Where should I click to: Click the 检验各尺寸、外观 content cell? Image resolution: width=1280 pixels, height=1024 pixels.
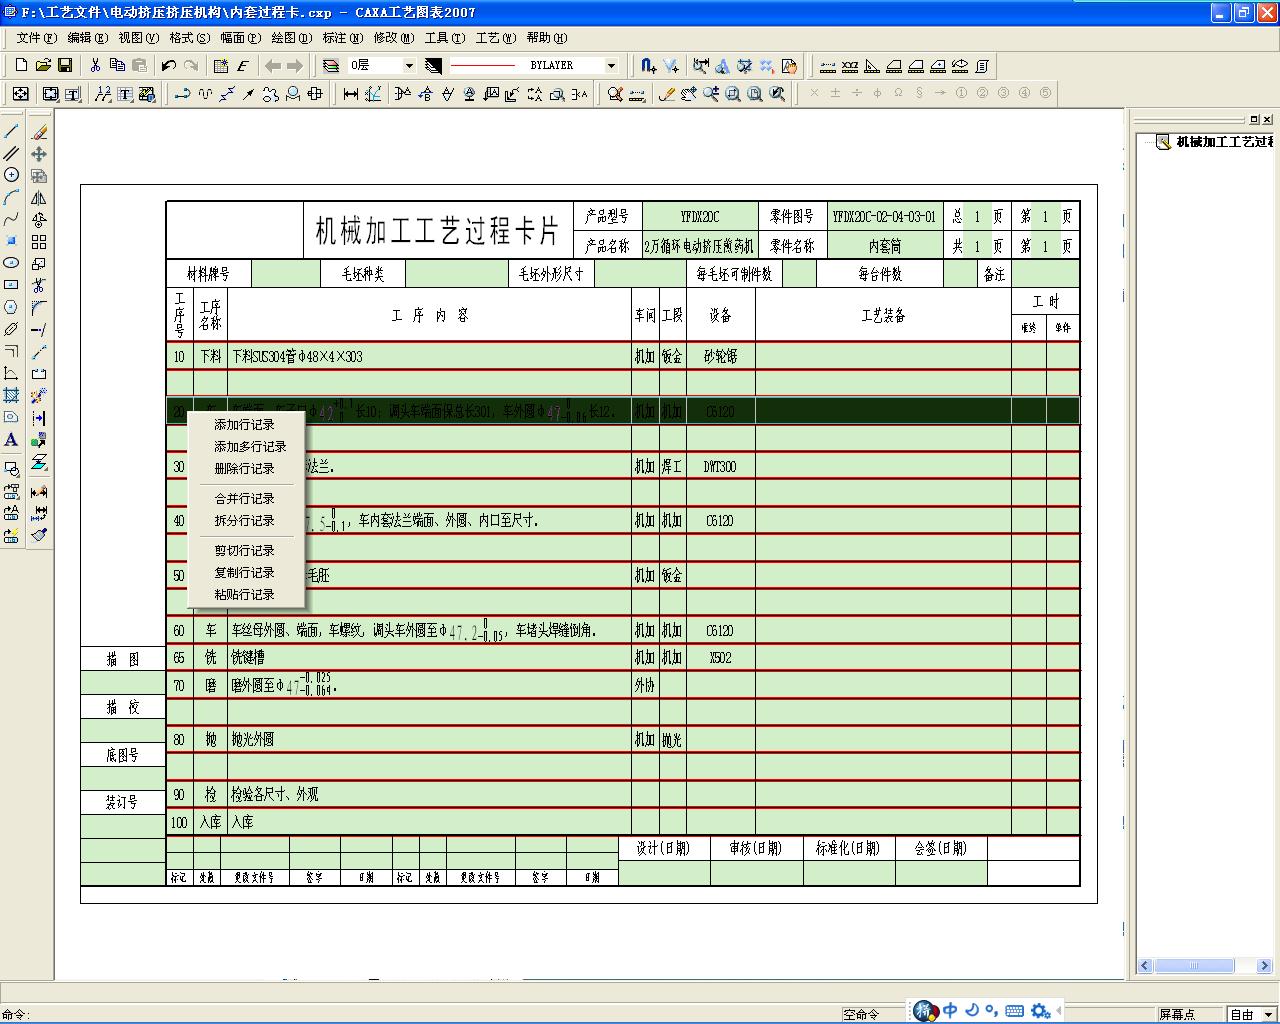[429, 795]
